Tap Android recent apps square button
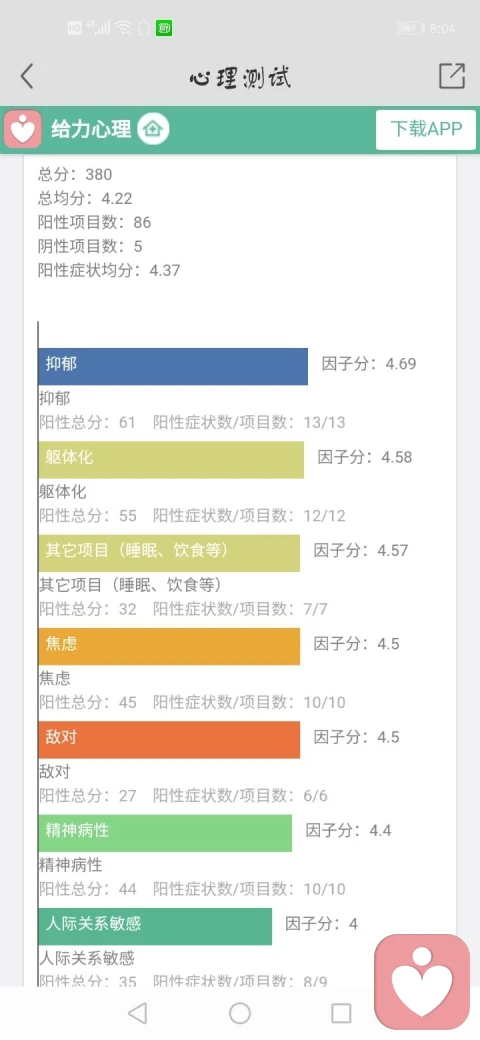Viewport: 480px width, 1040px height. pos(341,1013)
